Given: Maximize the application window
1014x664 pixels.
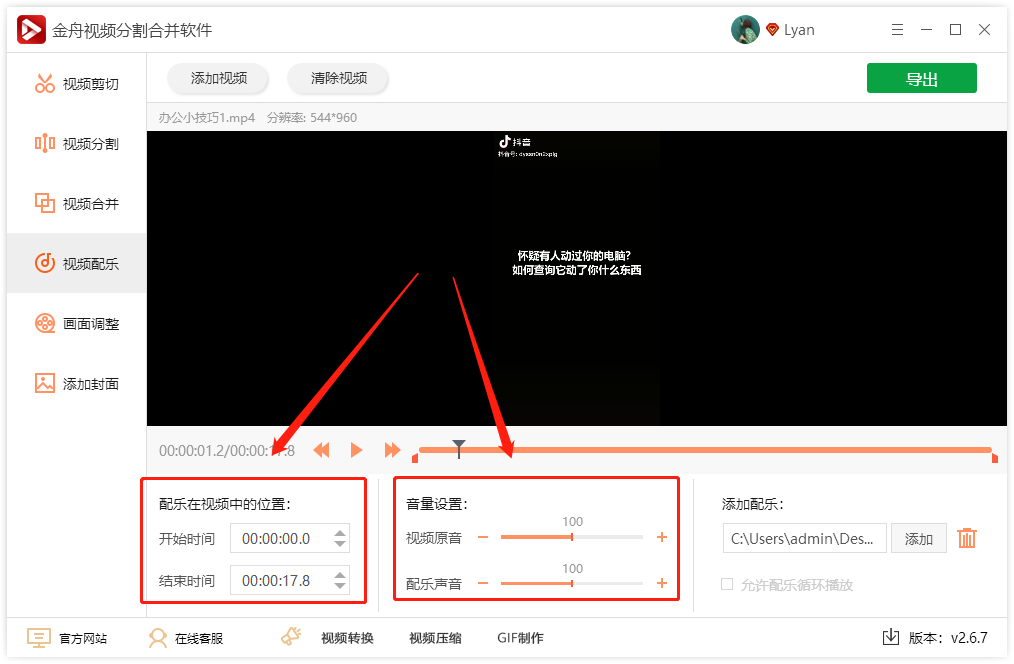Looking at the screenshot, I should click(955, 30).
